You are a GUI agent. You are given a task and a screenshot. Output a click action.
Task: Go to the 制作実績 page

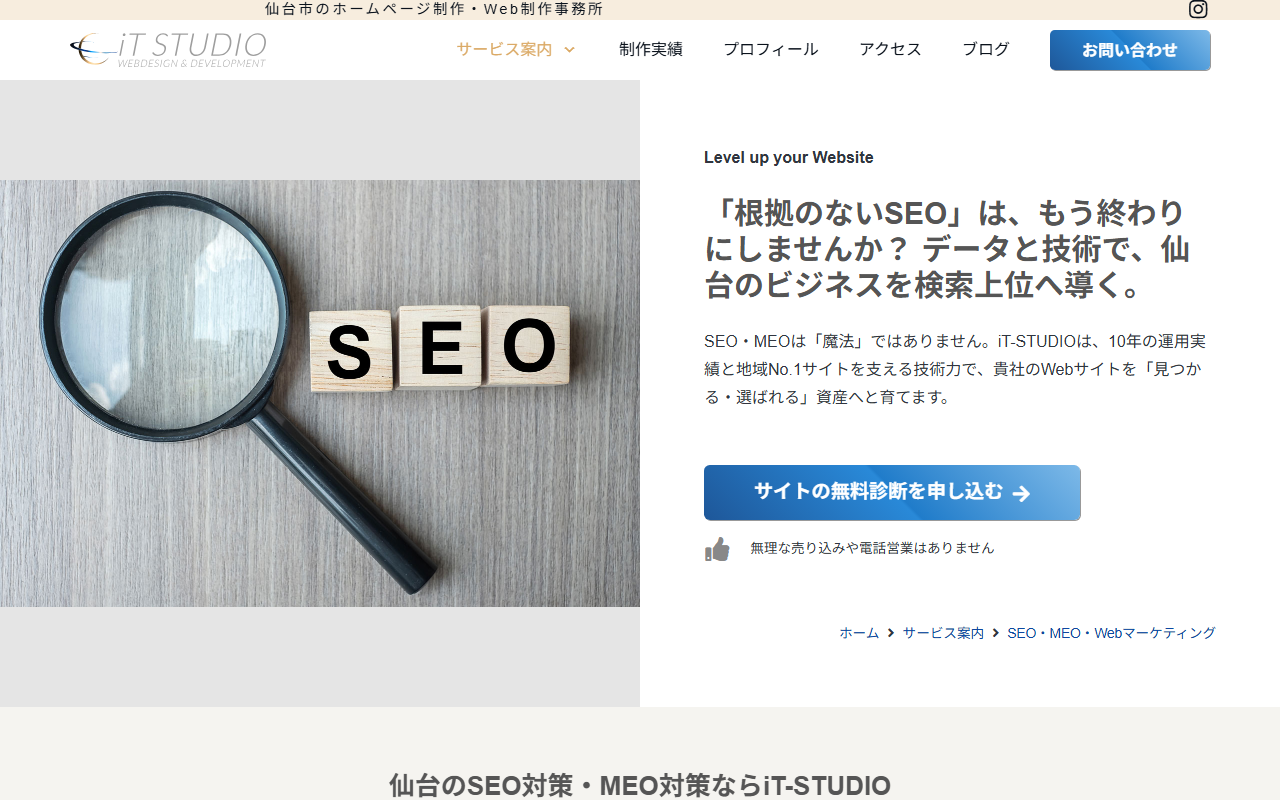point(650,49)
